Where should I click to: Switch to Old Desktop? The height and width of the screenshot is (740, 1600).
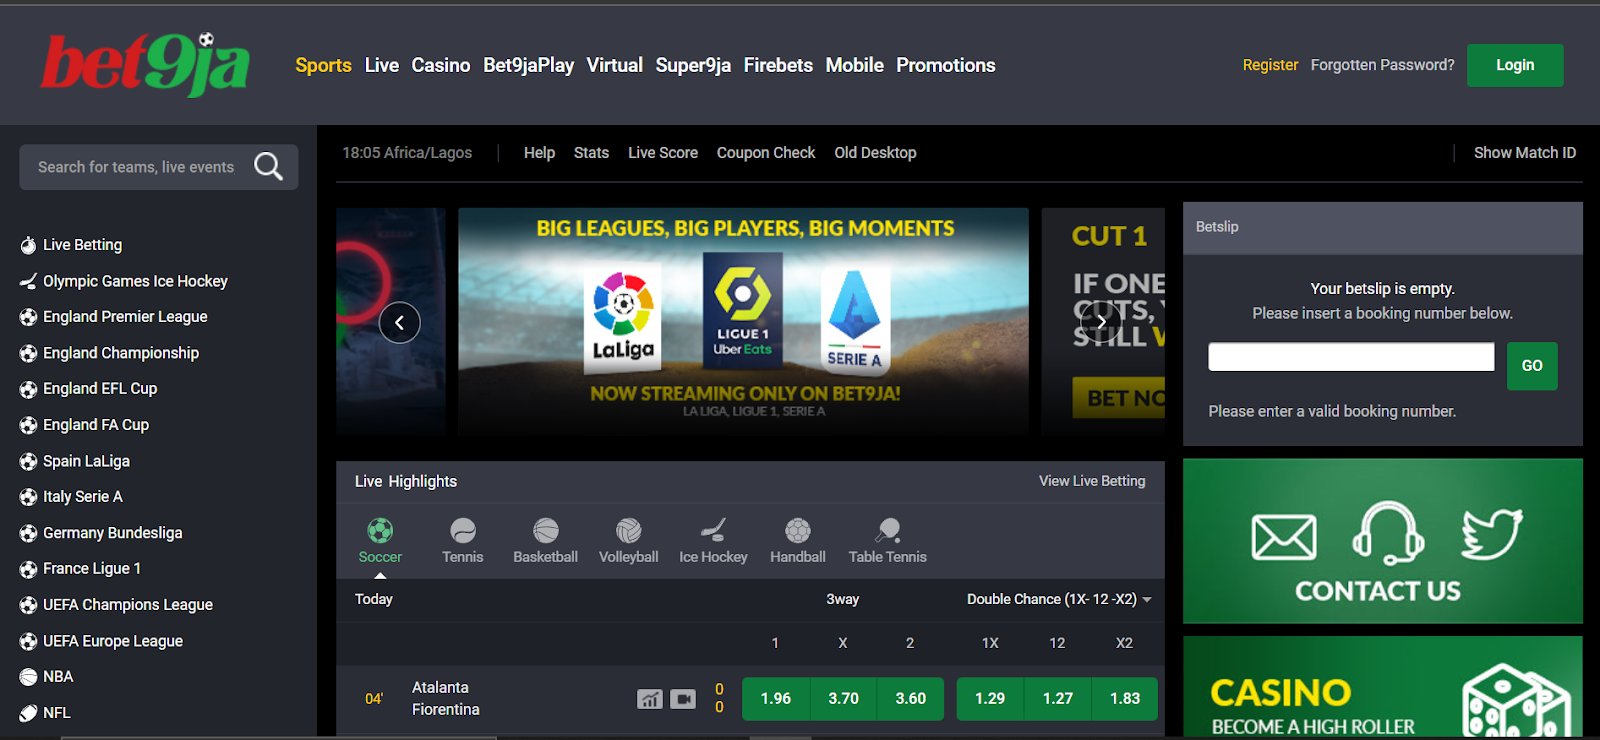875,153
